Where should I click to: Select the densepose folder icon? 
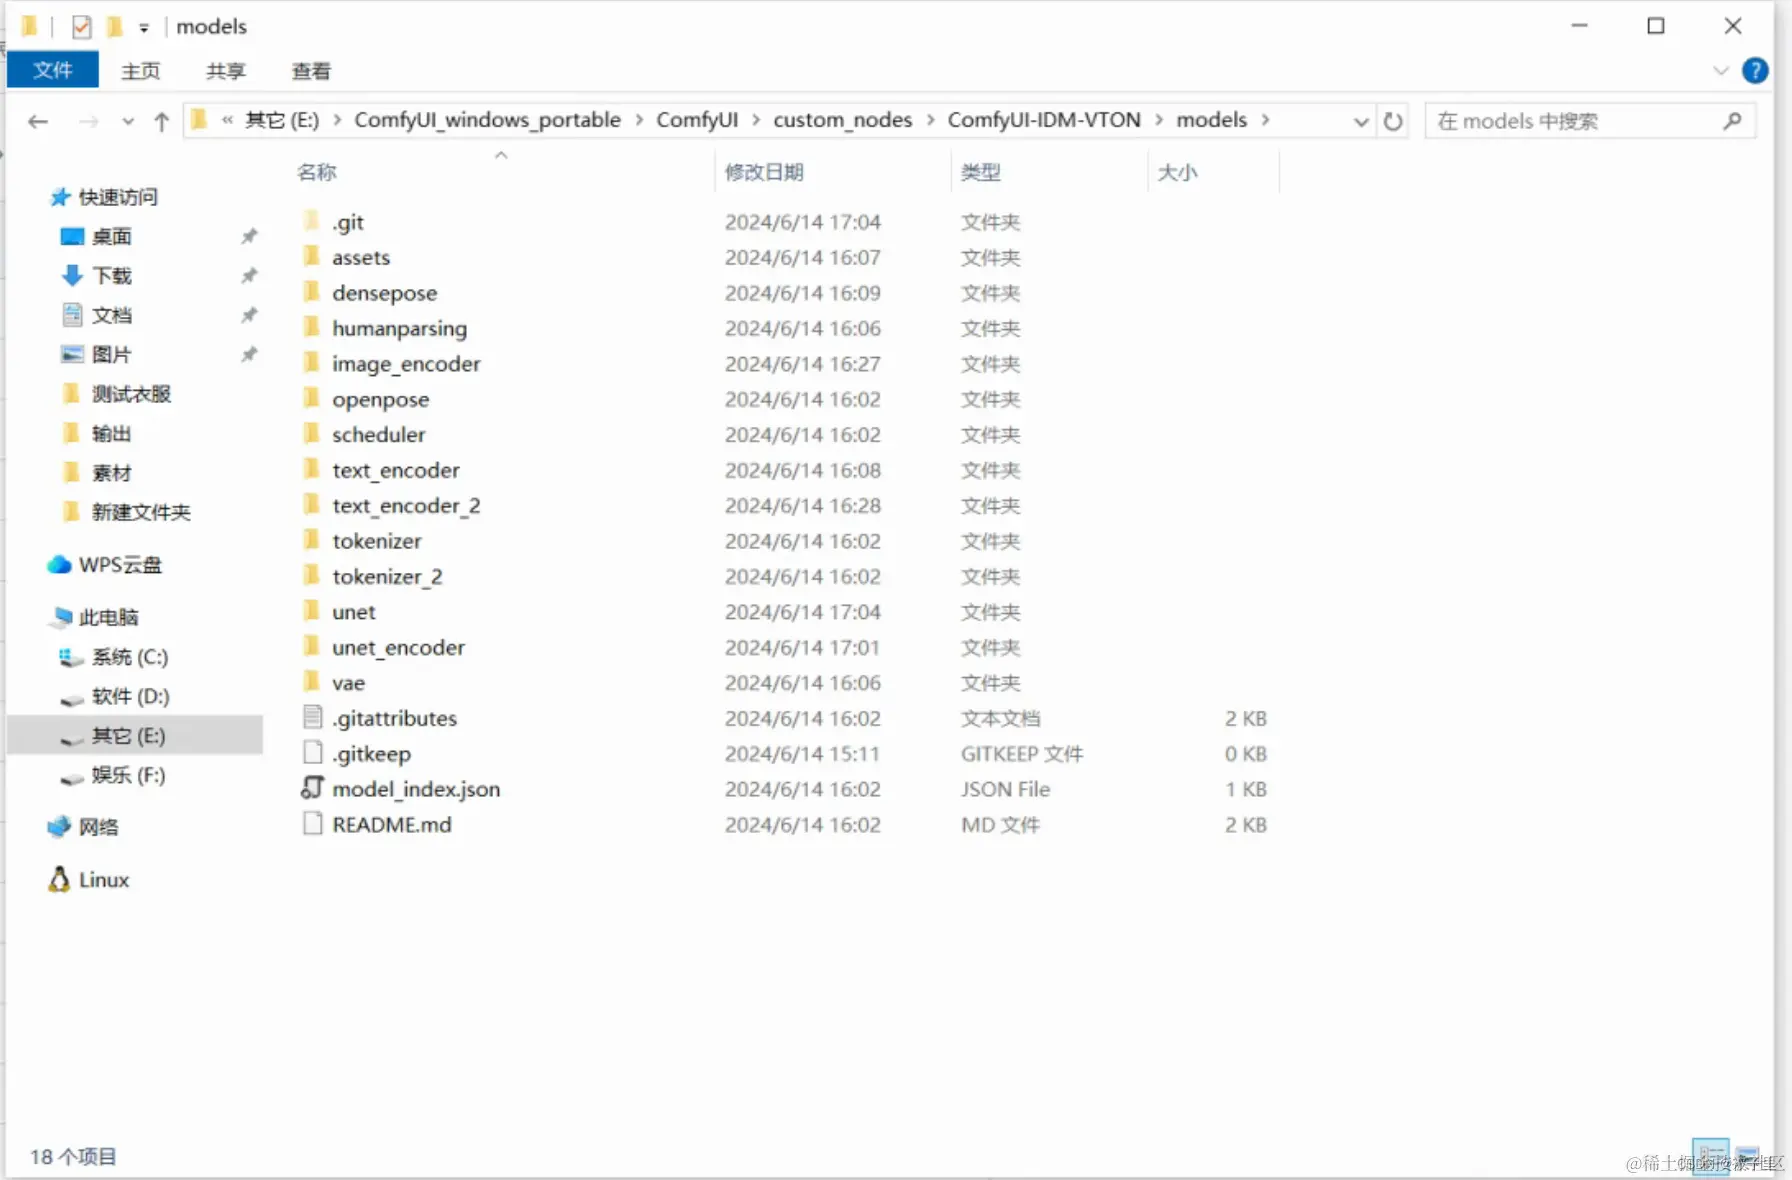point(312,292)
